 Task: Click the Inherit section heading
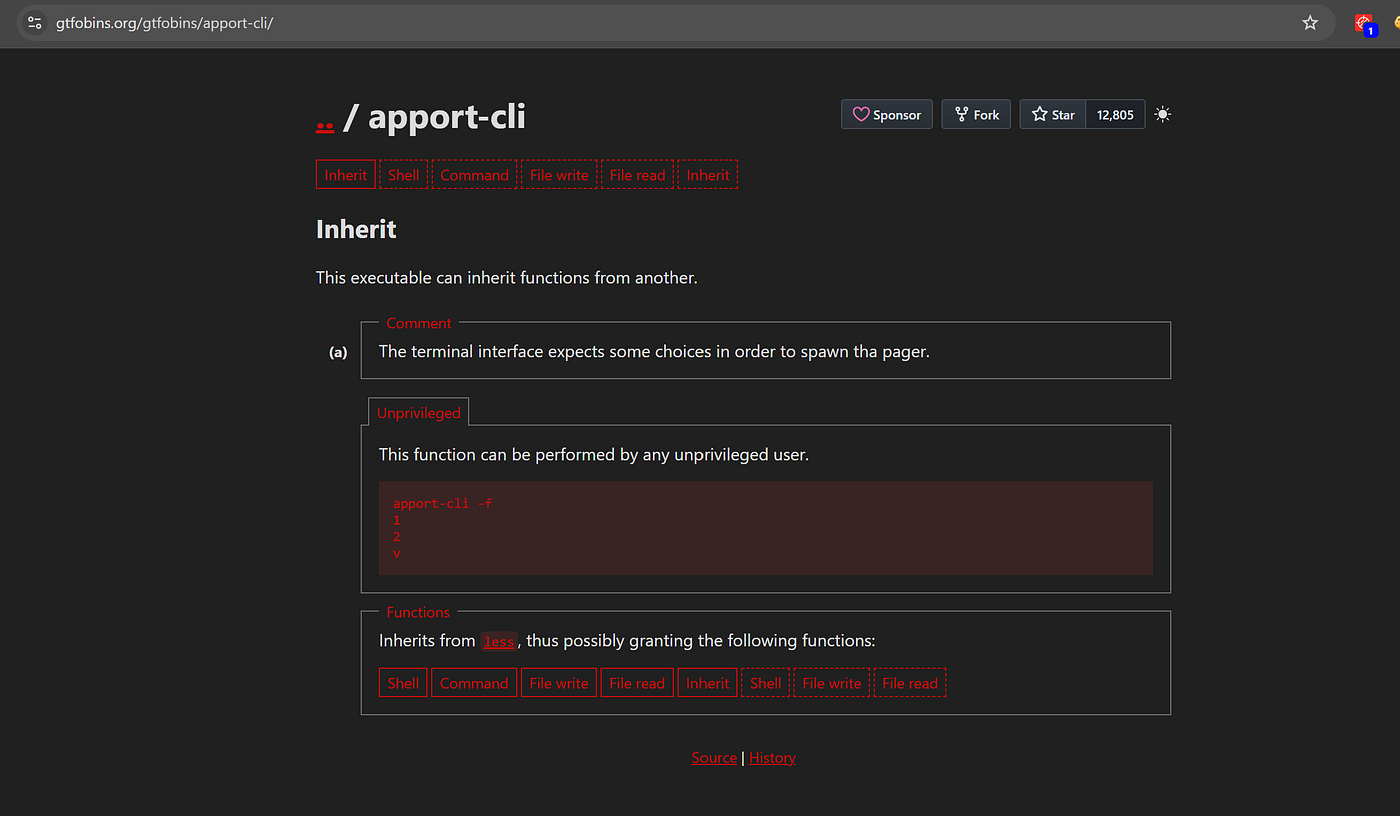click(x=356, y=229)
